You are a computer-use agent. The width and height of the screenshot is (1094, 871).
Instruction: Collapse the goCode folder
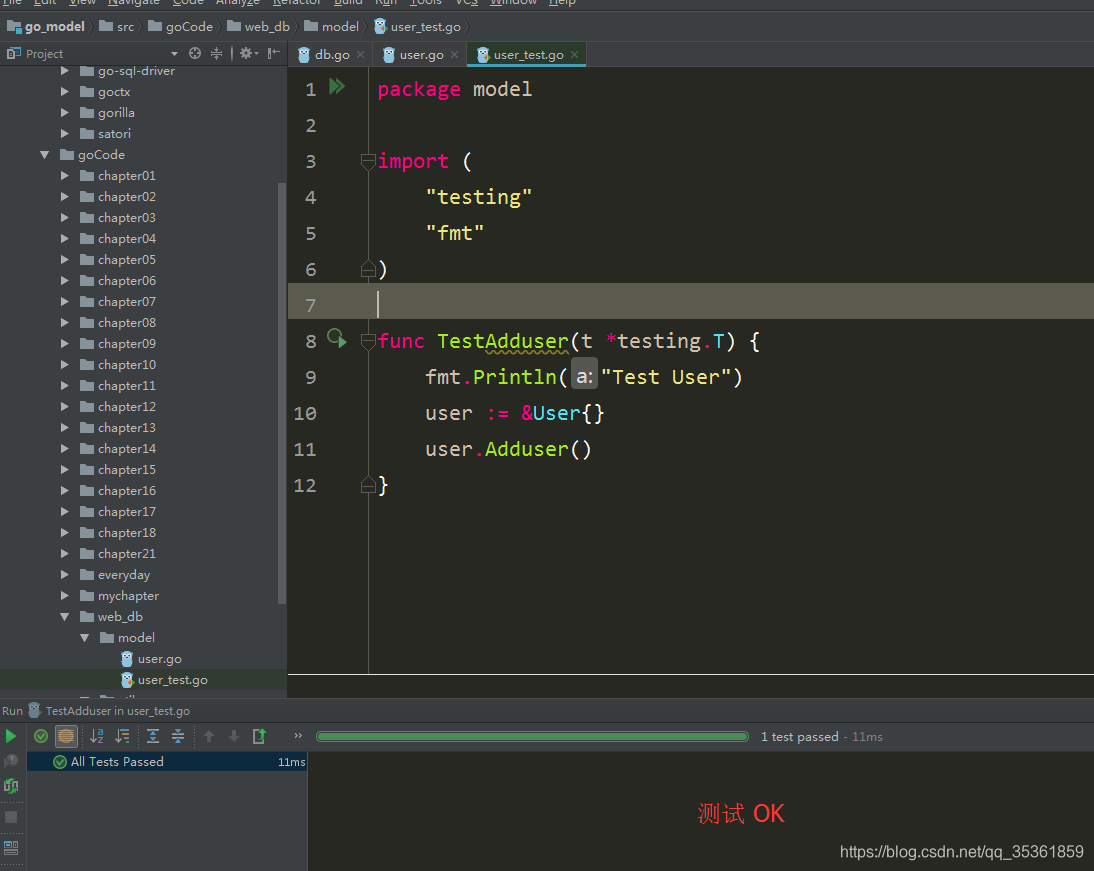click(44, 154)
